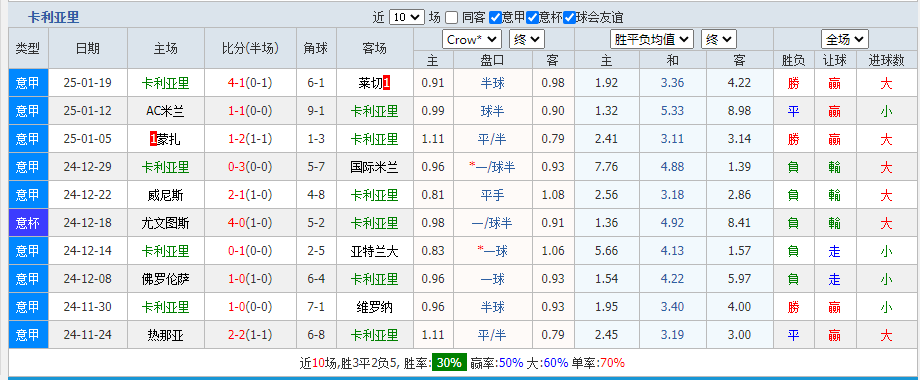Select the draw odds 5.33 cell
Image resolution: width=920 pixels, height=380 pixels.
tap(672, 111)
